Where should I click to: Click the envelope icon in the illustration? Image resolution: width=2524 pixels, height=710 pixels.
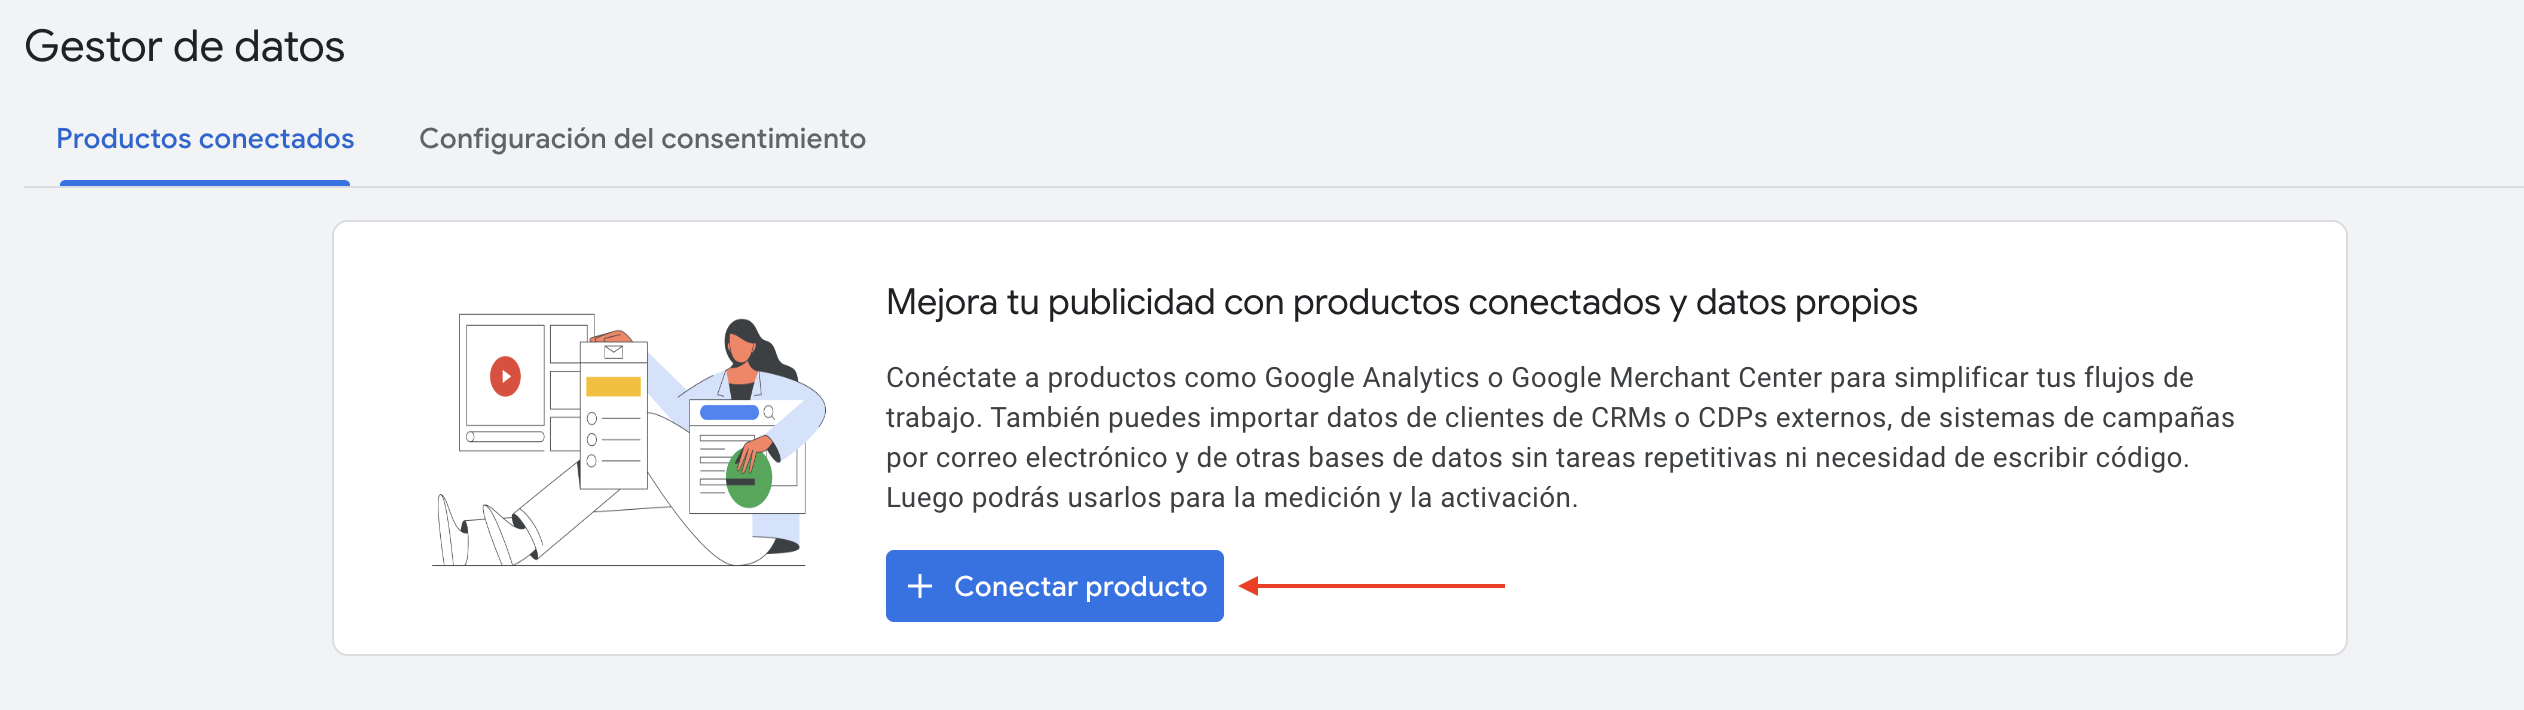coord(613,351)
